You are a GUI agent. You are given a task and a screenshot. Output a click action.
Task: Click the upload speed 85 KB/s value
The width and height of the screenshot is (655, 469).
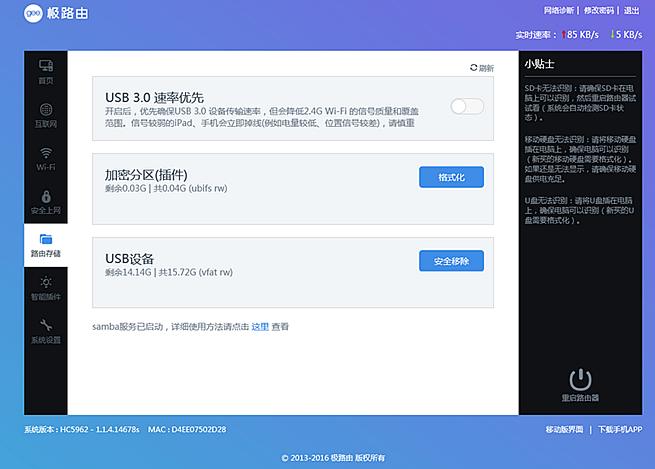[x=583, y=35]
